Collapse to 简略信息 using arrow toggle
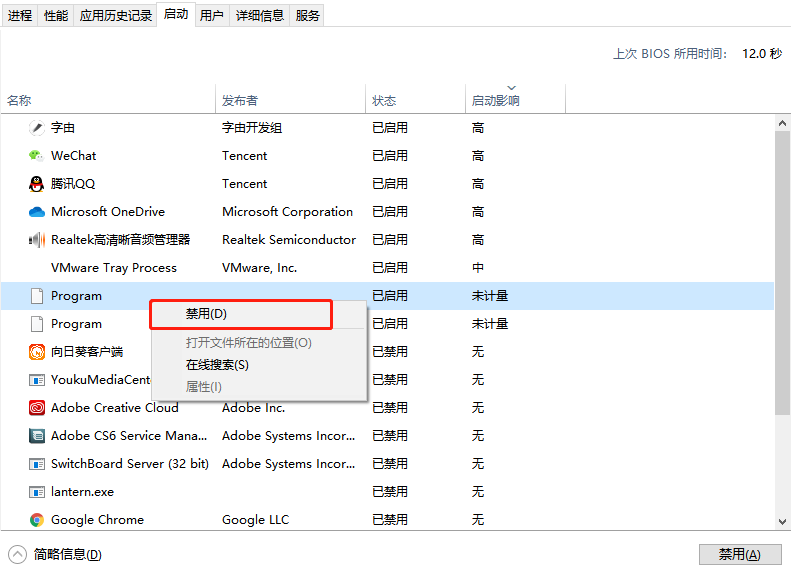The width and height of the screenshot is (791, 579). tap(18, 555)
